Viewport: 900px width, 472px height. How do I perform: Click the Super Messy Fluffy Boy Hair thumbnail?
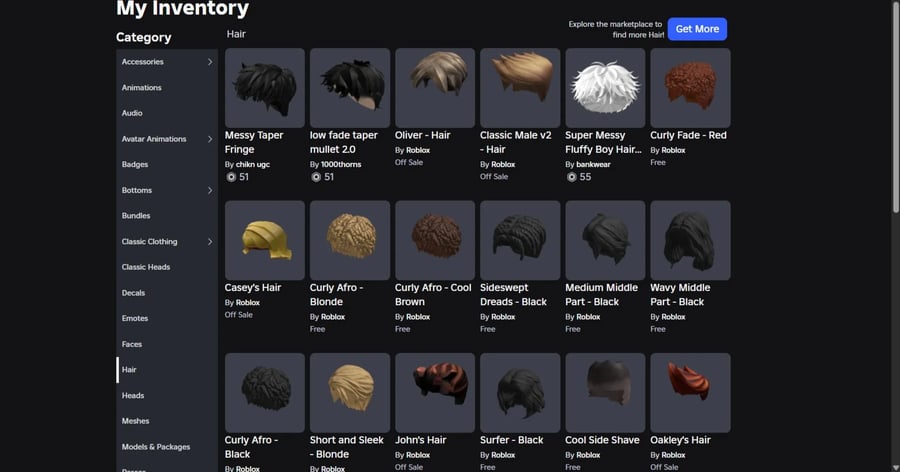tap(605, 87)
